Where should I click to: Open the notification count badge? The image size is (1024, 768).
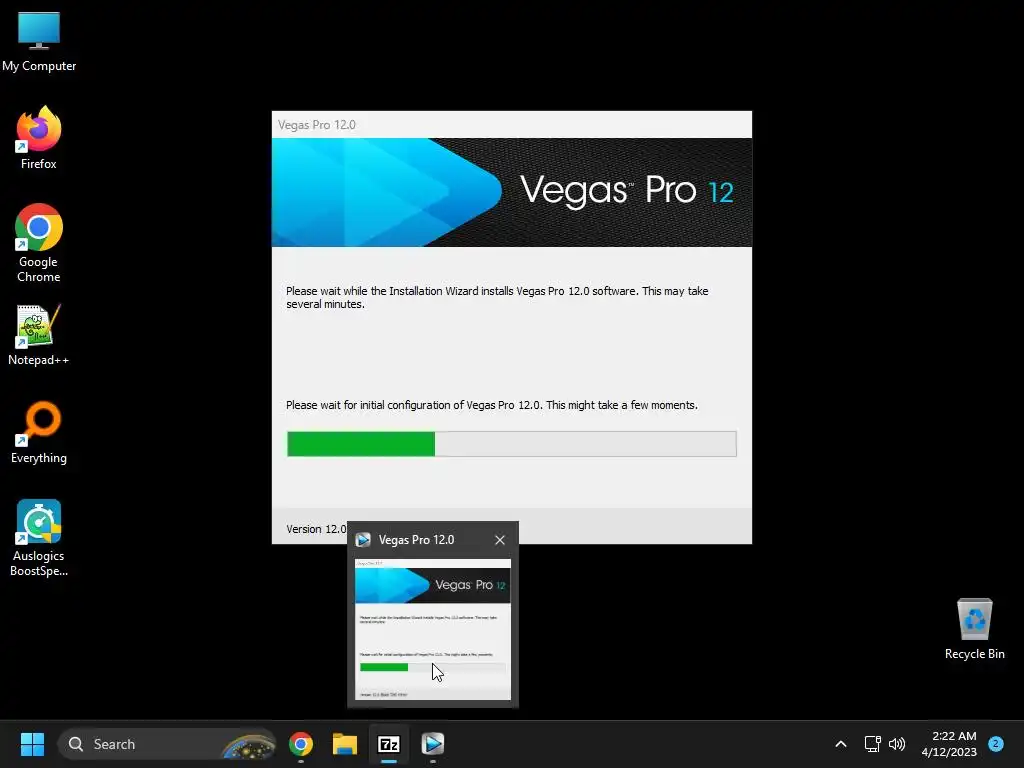(996, 743)
